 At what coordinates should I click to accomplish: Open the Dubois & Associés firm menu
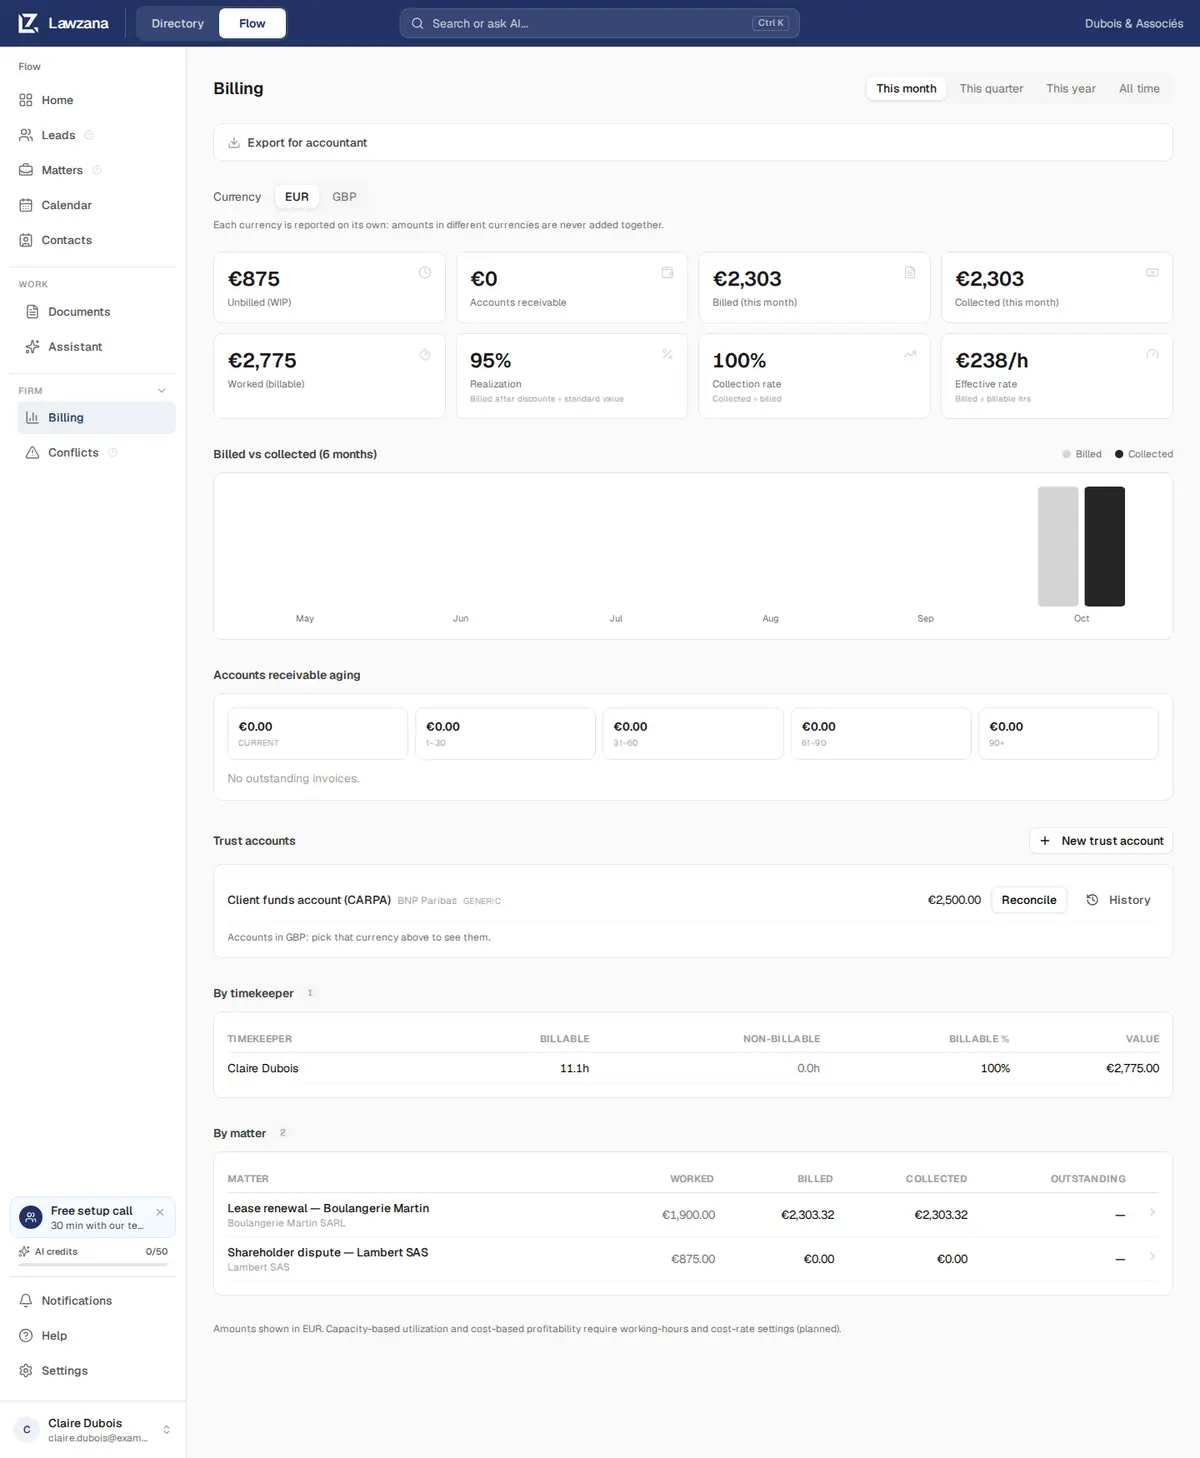(x=1134, y=23)
